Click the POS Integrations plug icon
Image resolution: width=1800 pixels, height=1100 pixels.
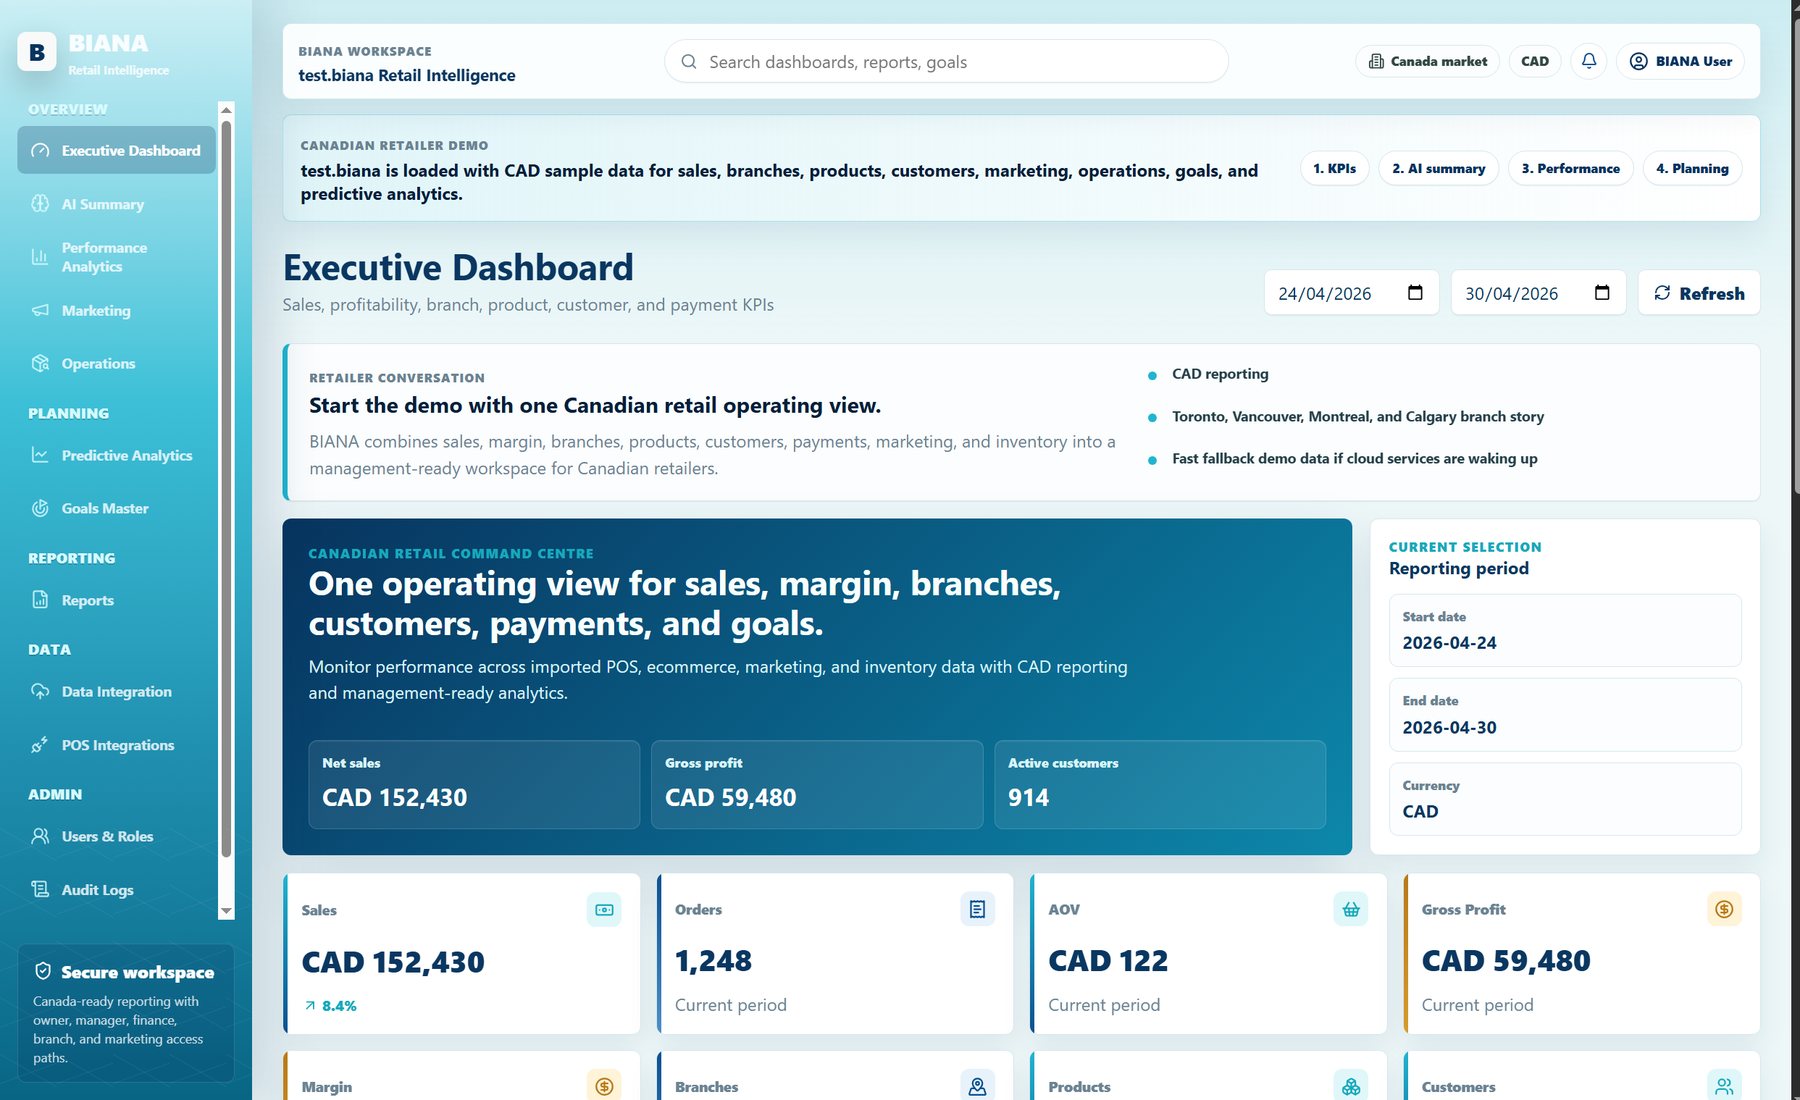(x=40, y=745)
